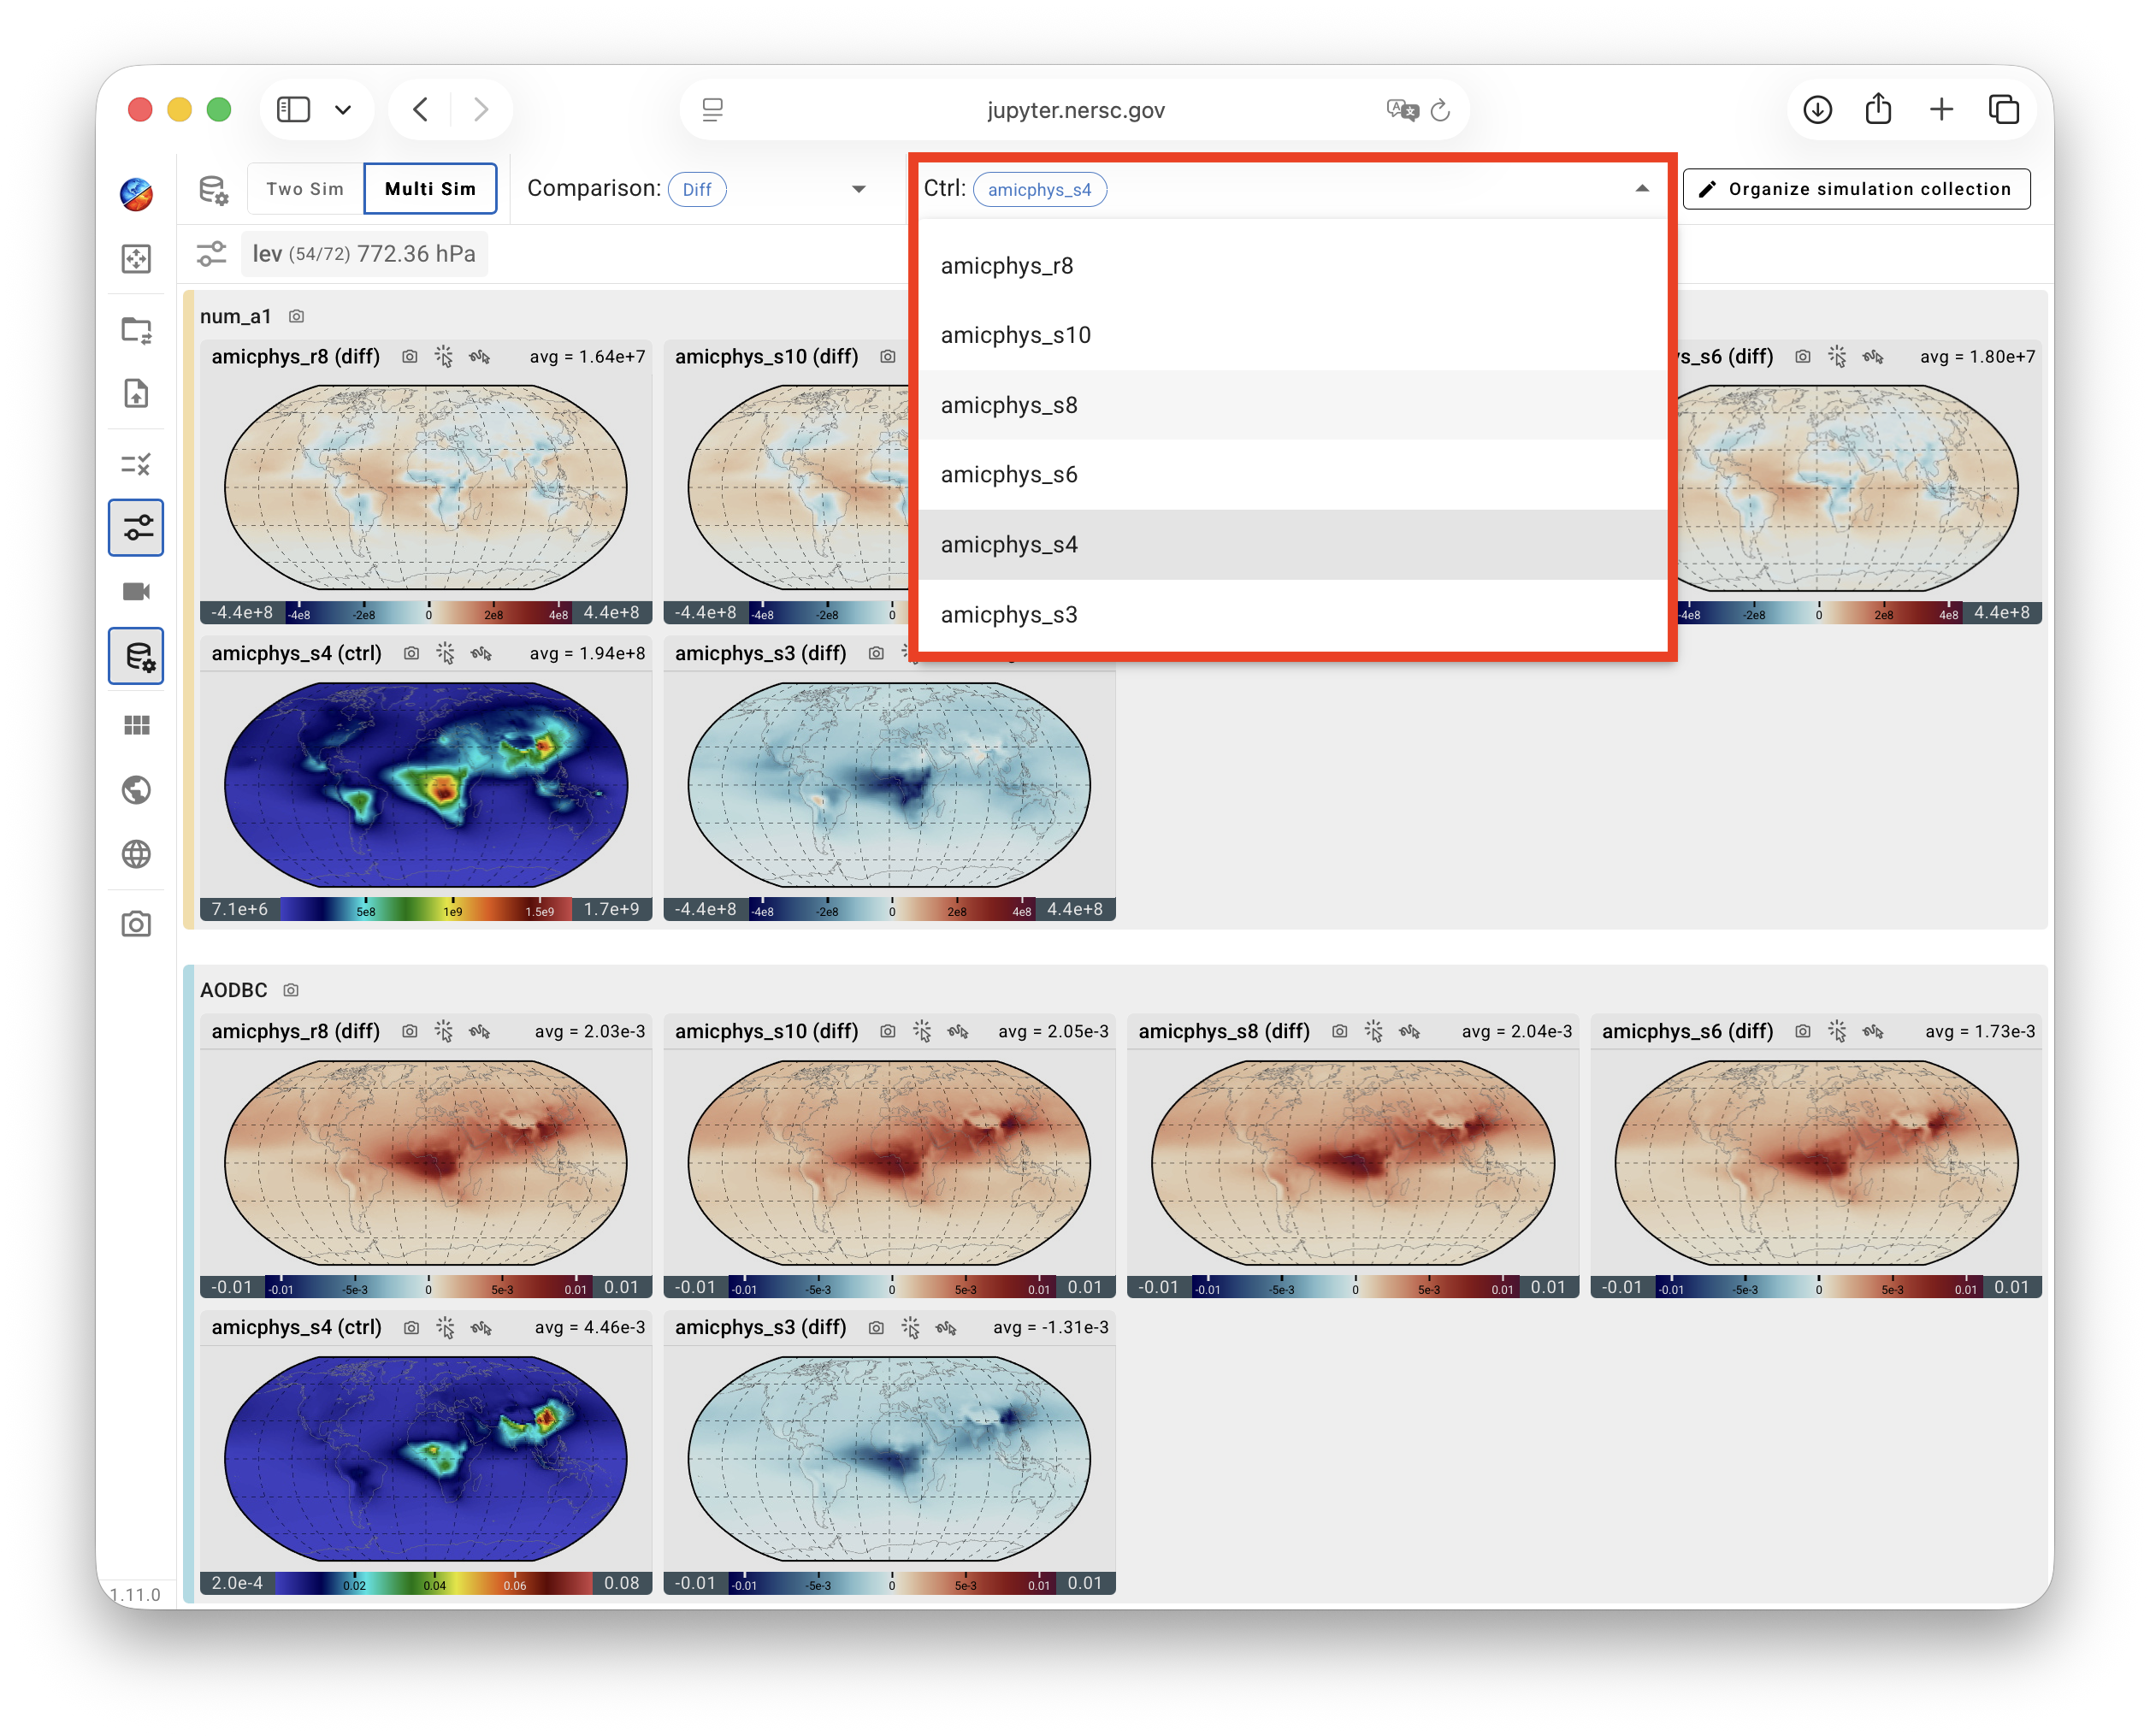Collapse the Ctrl dropdown arrow
Viewport: 2150px width, 1736px height.
pos(1641,189)
